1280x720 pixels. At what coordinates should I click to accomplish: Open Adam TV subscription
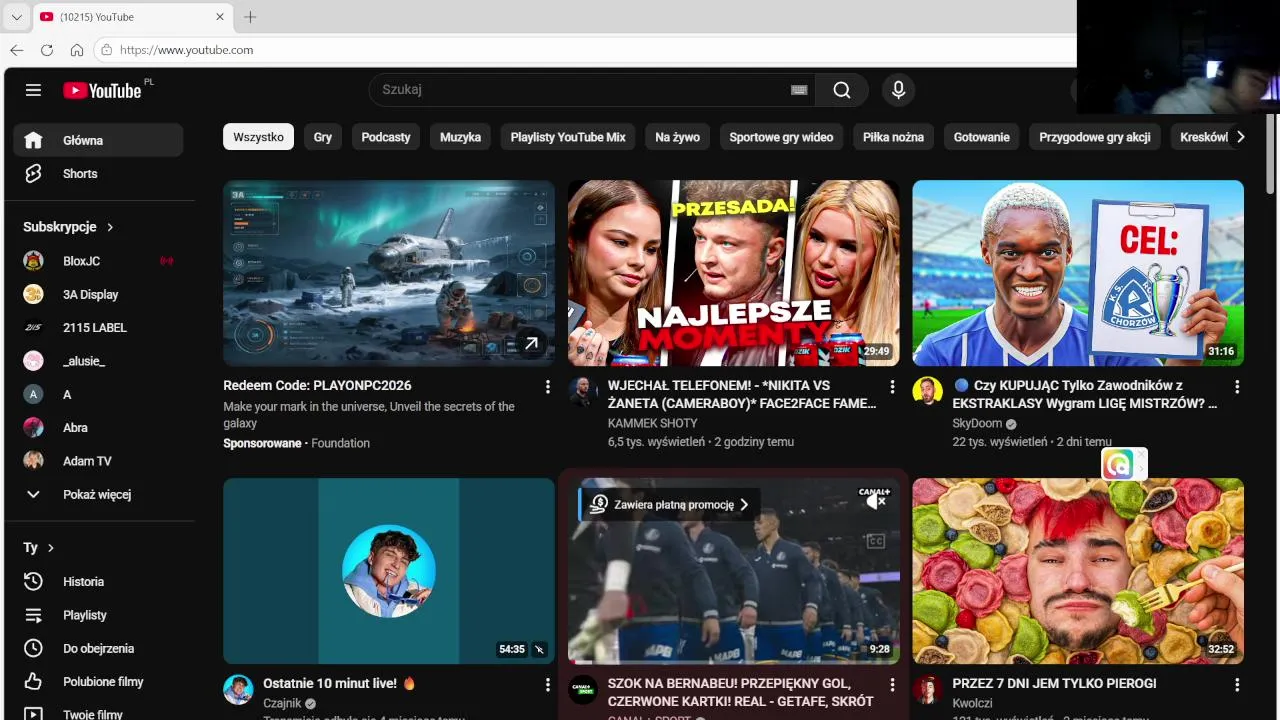click(x=98, y=461)
